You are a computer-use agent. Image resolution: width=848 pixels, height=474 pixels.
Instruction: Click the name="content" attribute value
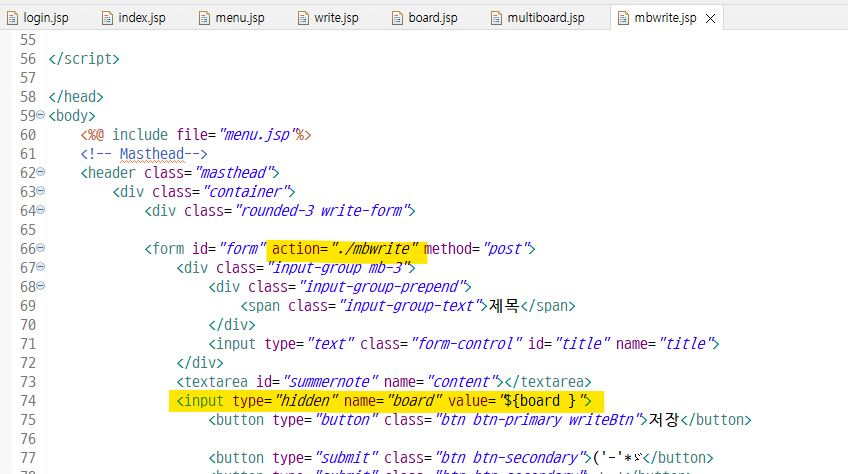pos(461,382)
